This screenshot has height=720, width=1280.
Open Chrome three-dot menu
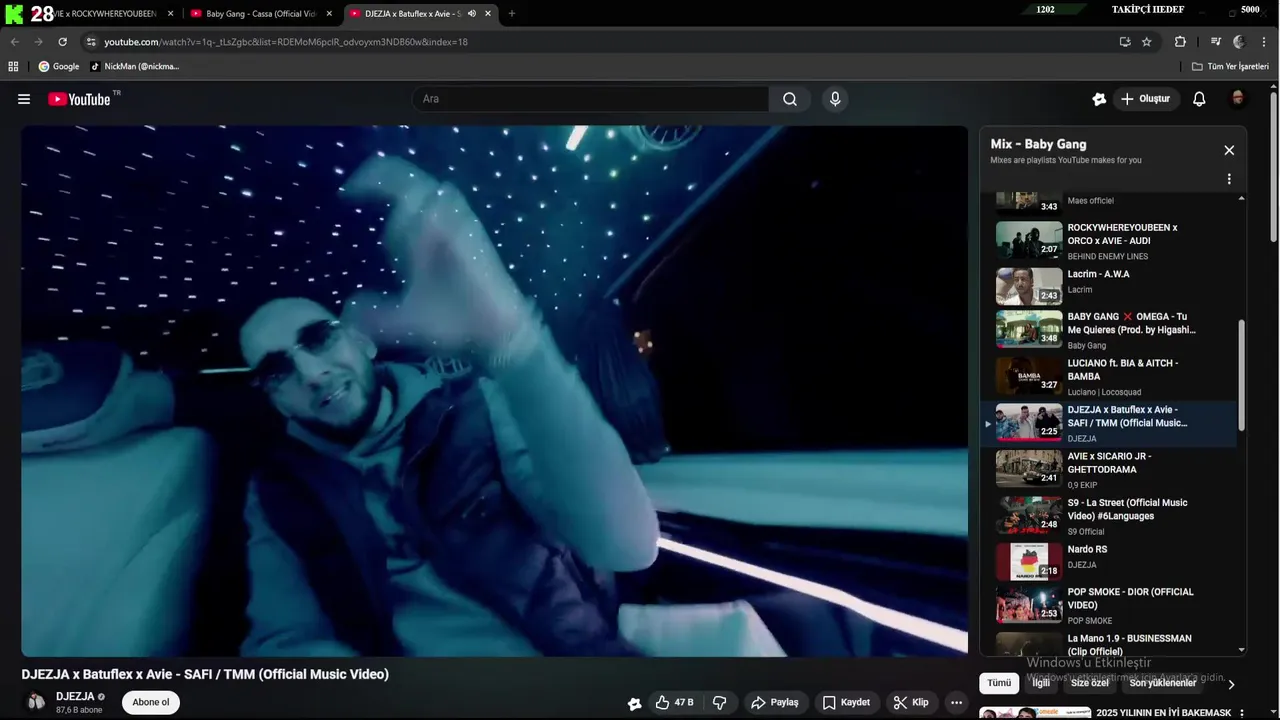1265,42
